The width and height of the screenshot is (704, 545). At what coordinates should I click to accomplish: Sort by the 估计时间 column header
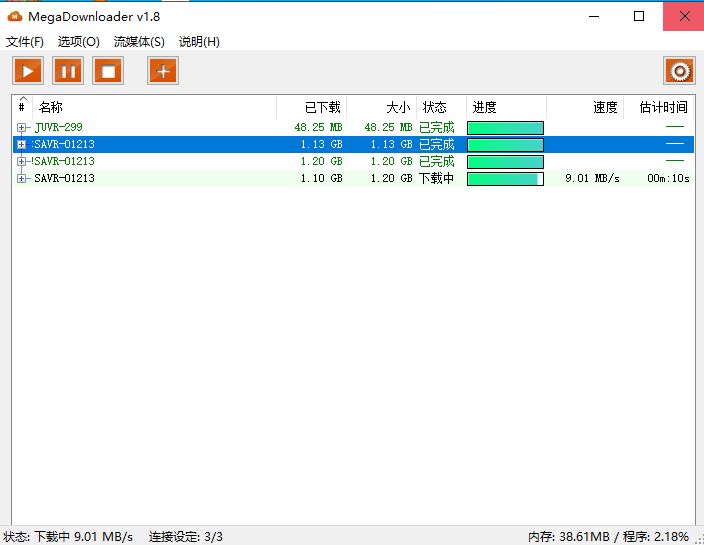(659, 107)
